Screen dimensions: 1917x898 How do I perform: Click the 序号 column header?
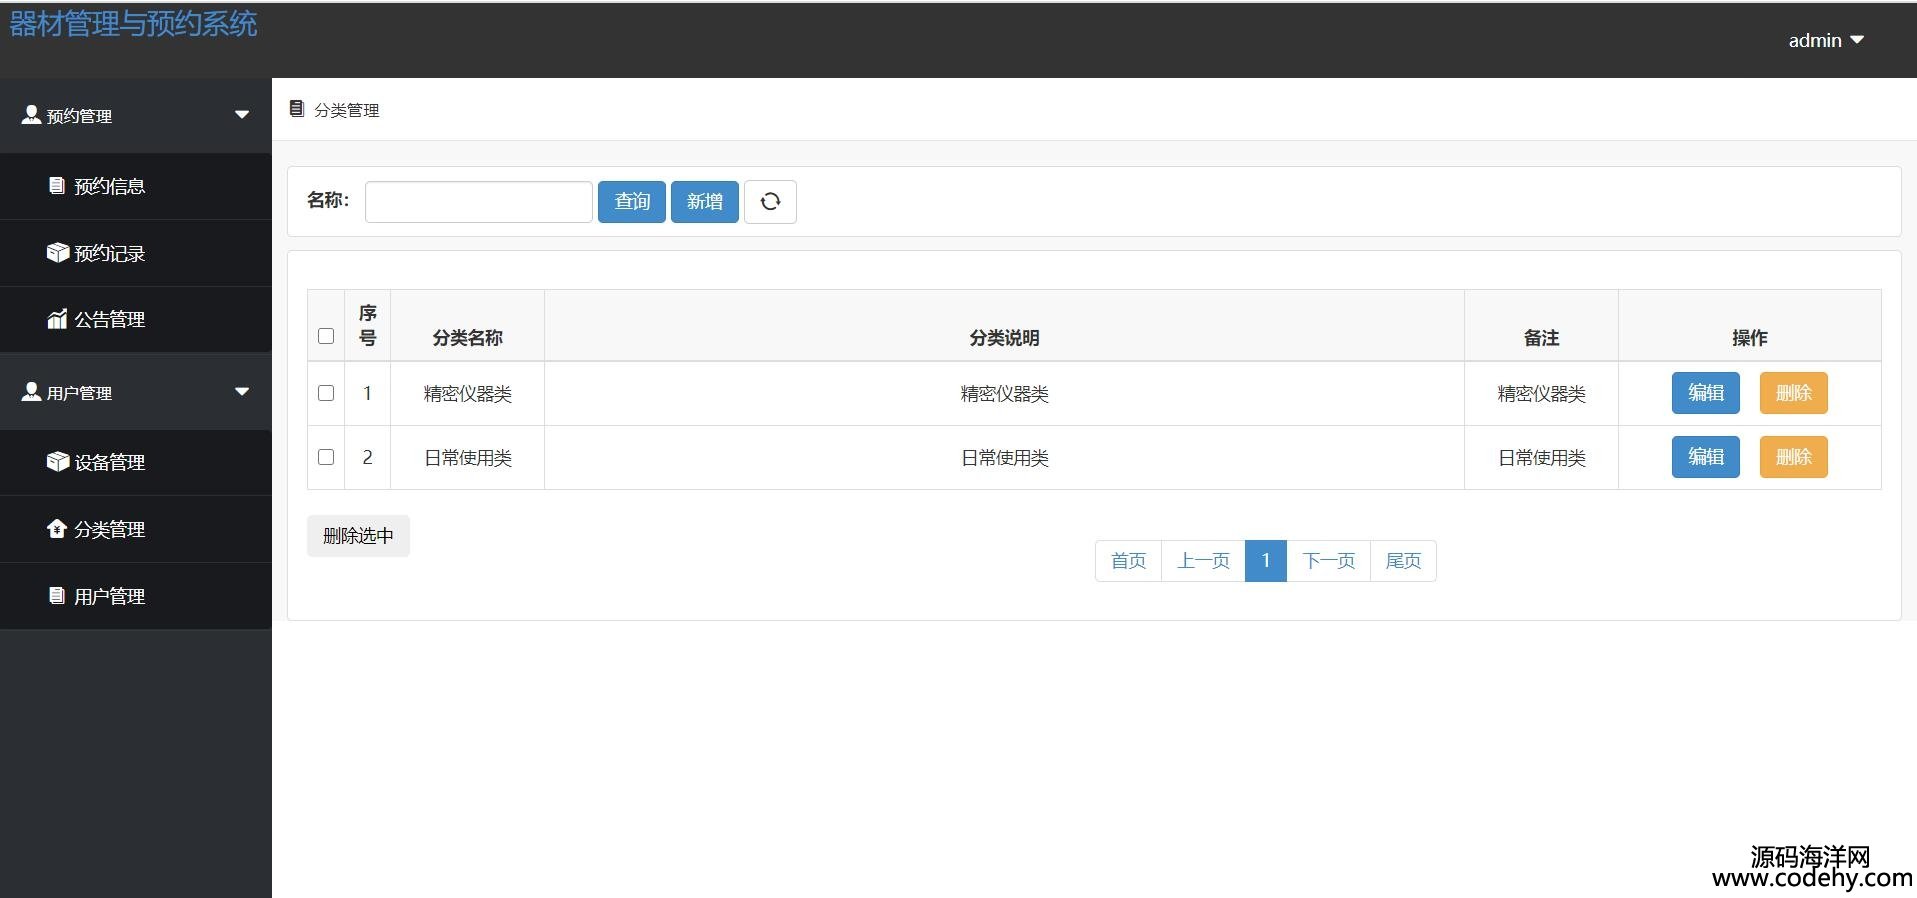tap(367, 326)
